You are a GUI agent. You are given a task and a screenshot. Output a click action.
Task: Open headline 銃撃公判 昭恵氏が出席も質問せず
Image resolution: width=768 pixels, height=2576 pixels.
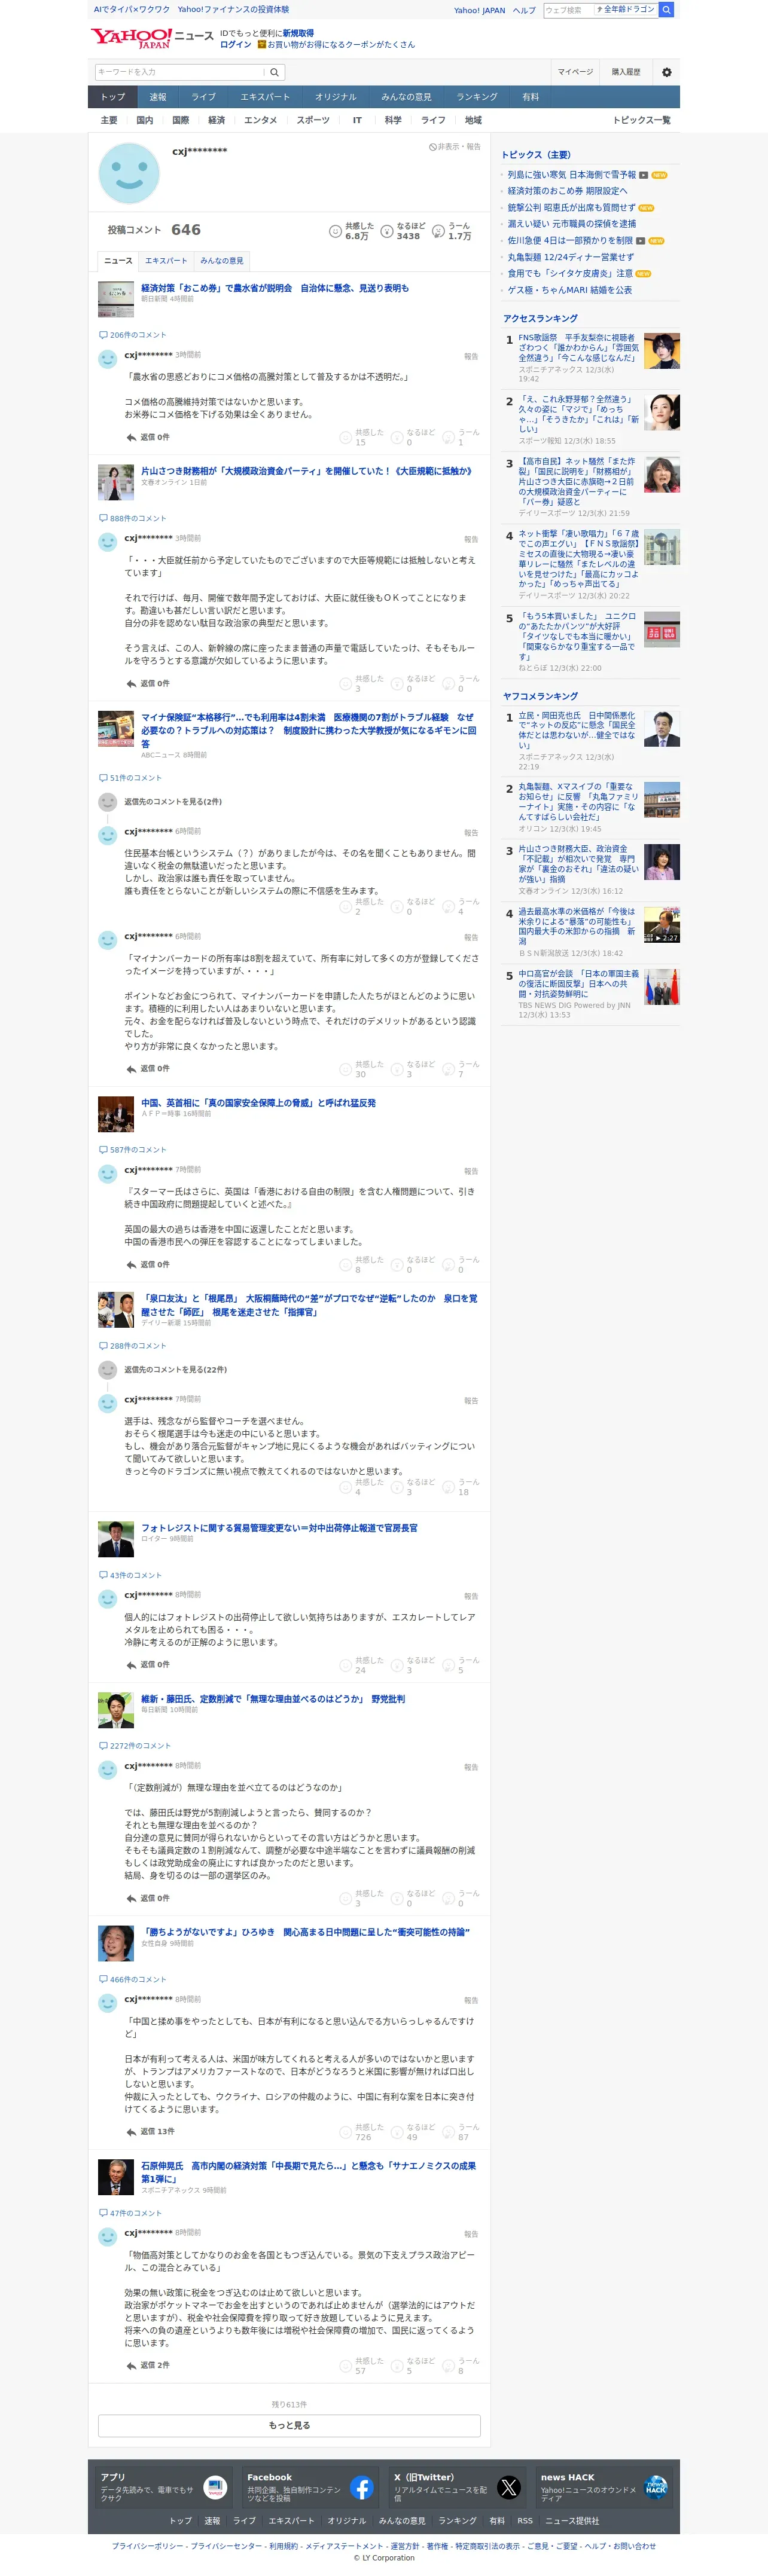click(571, 208)
